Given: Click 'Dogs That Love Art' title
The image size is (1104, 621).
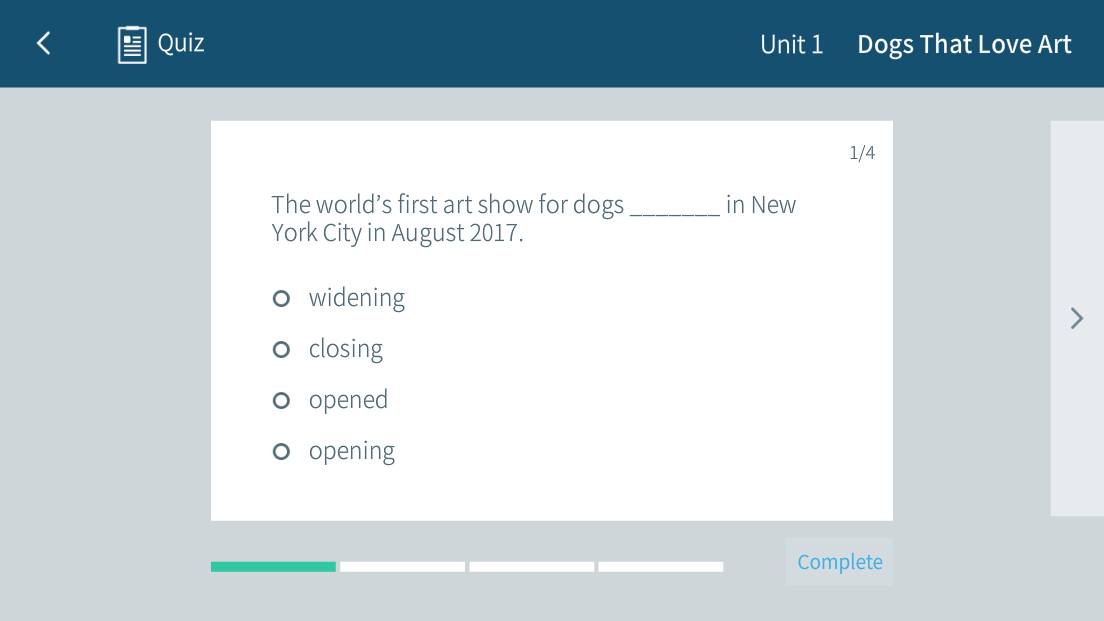Looking at the screenshot, I should pos(964,44).
